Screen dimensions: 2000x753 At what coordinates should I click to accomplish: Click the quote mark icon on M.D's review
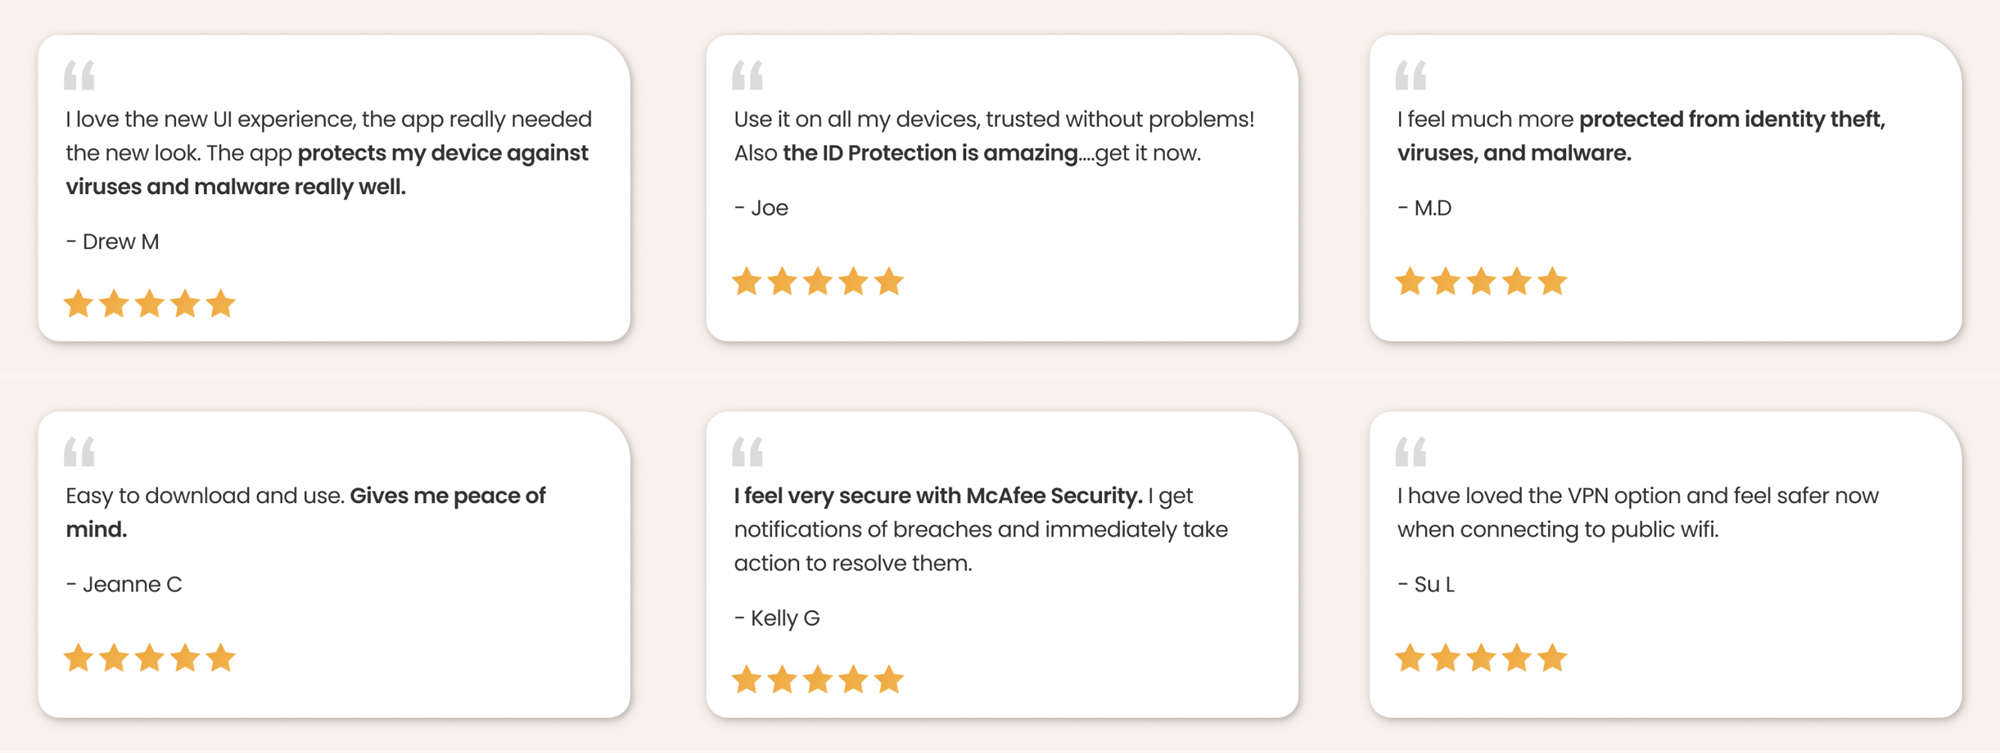tap(1410, 75)
